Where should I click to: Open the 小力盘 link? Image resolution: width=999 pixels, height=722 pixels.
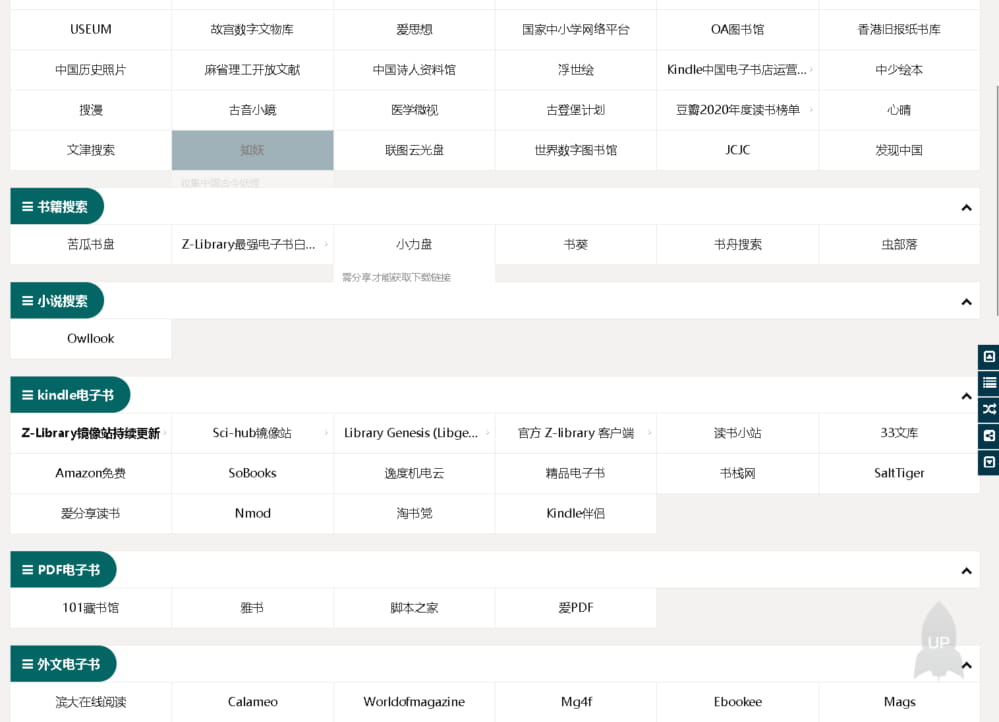tap(414, 244)
